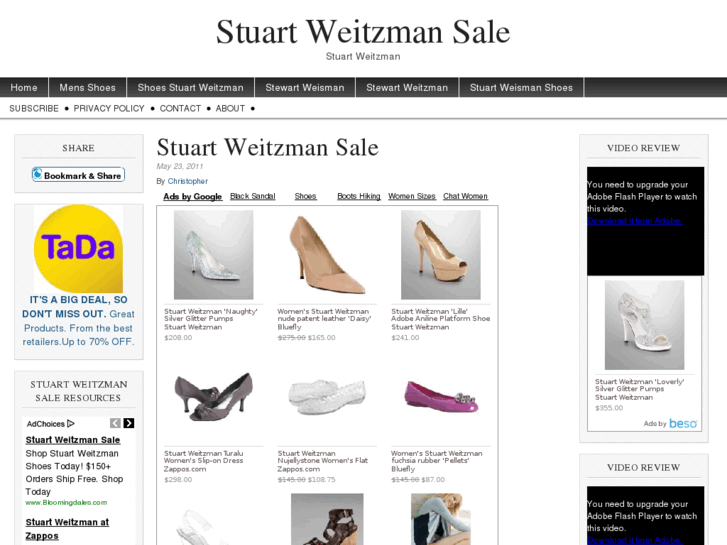Open the silver glitter 'Naughty' pump image

click(213, 255)
